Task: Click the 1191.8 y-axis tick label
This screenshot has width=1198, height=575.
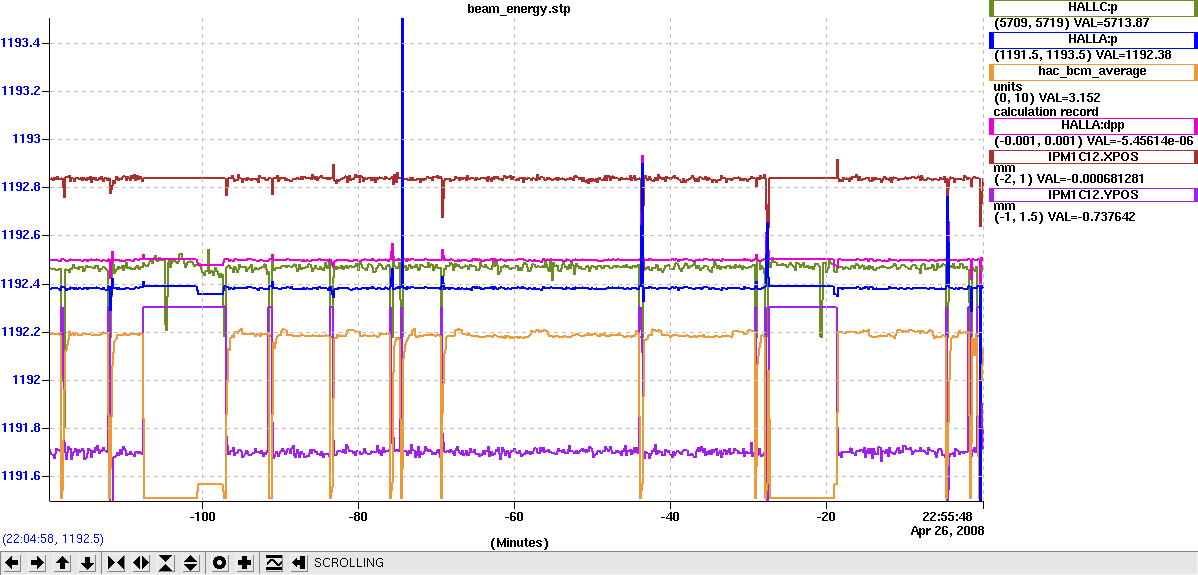Action: [x=21, y=428]
